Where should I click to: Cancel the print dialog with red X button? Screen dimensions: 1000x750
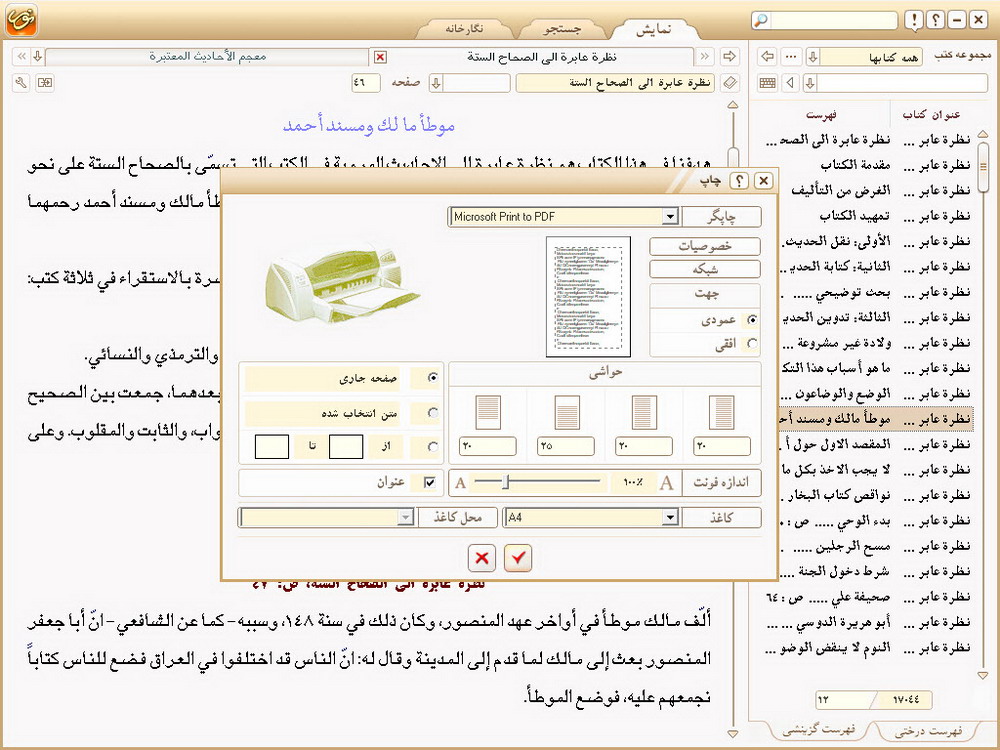[482, 558]
